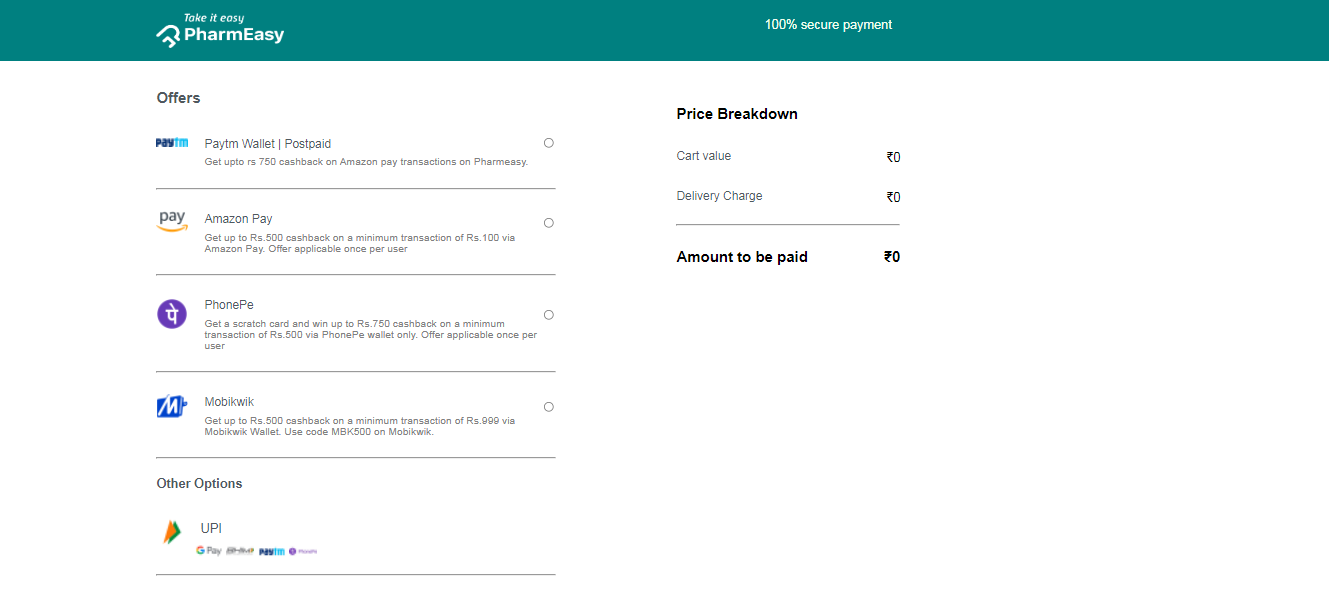The height and width of the screenshot is (589, 1329).
Task: Click the BHIM icon under UPI
Action: click(x=239, y=550)
